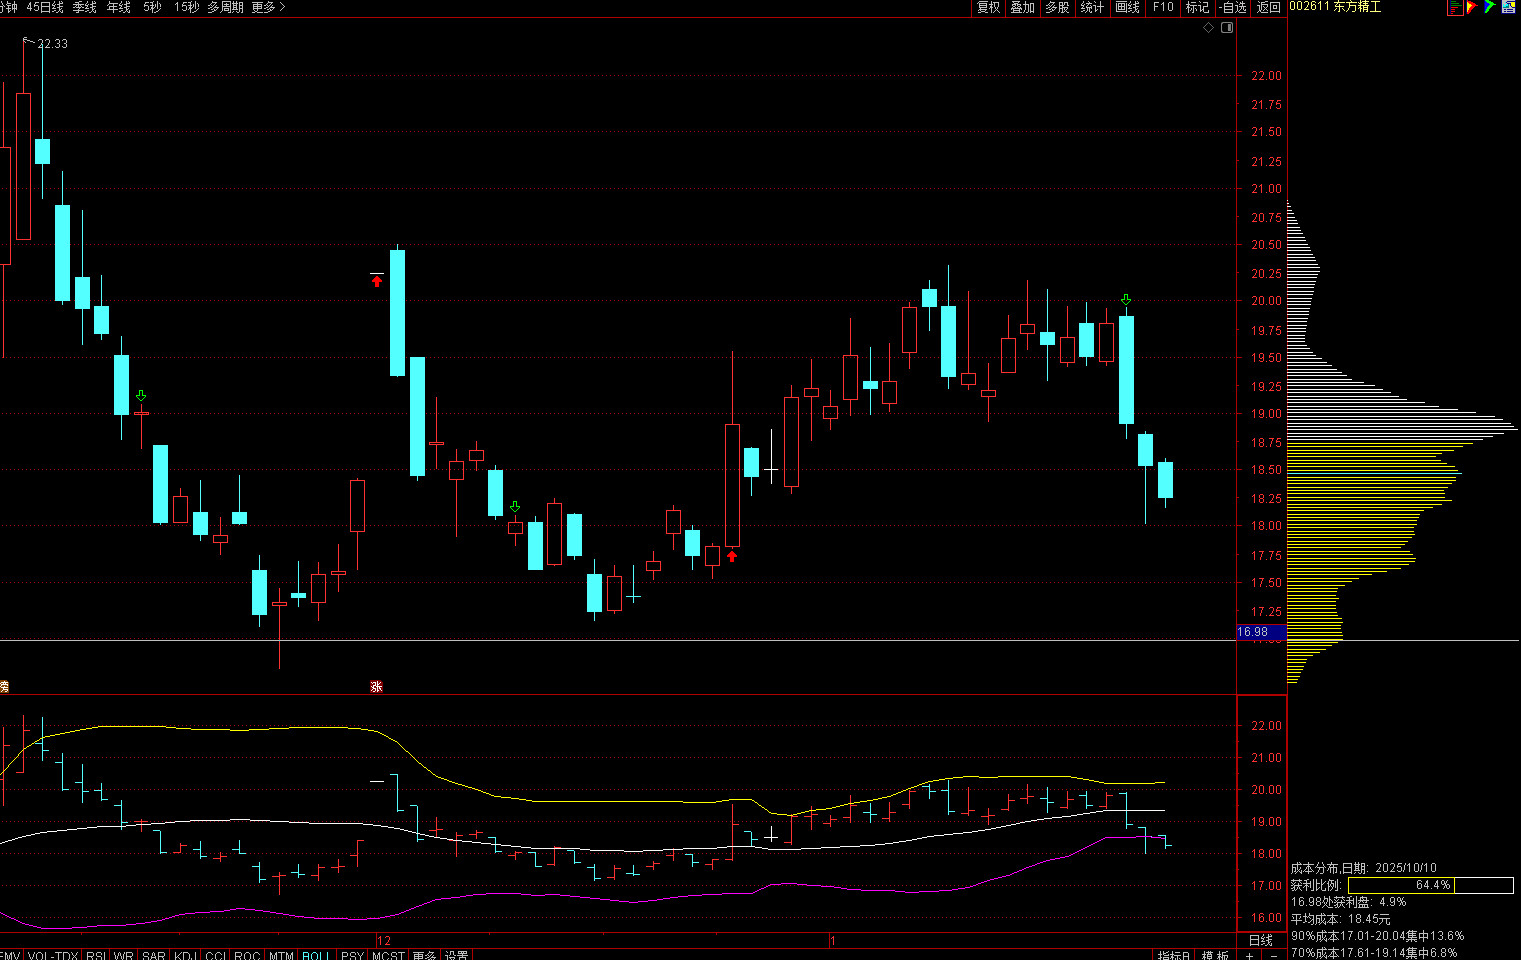This screenshot has height=960, width=1521.
Task: Switch indicator to CCI
Action: pyautogui.click(x=215, y=955)
